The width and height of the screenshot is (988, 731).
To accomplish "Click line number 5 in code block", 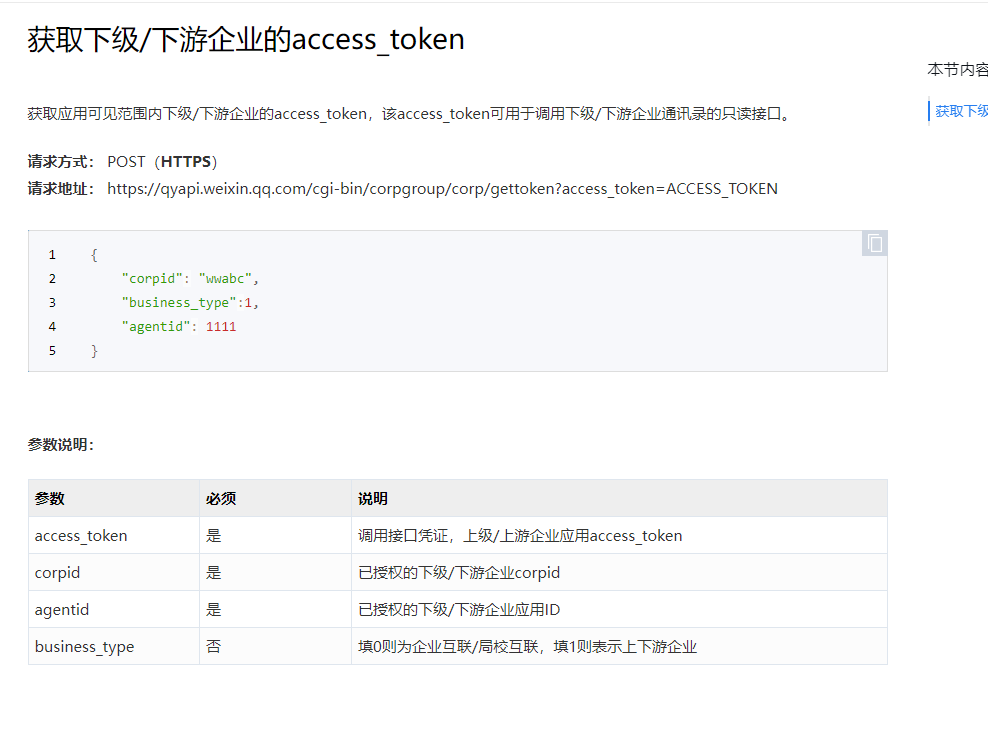I will tap(52, 350).
